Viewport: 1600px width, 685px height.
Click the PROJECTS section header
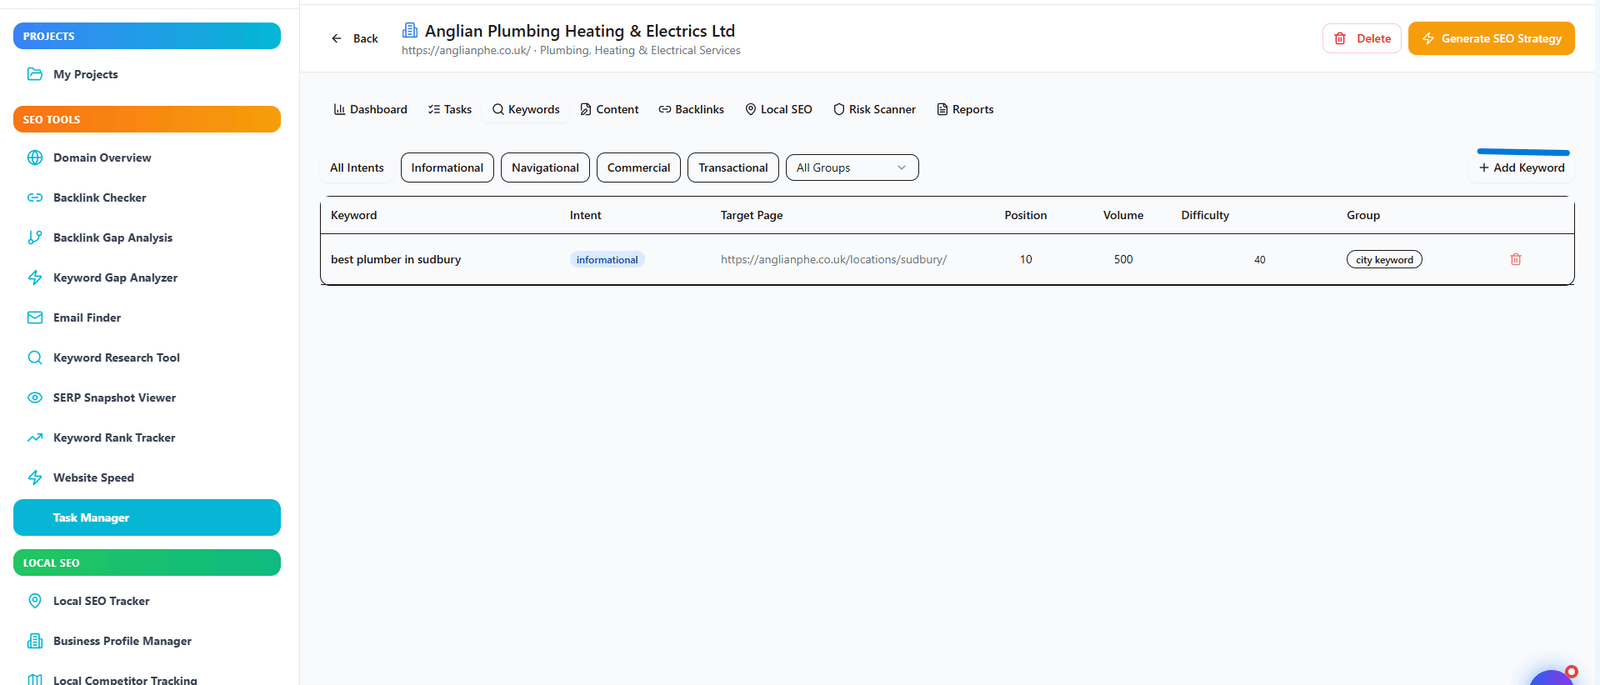[147, 36]
